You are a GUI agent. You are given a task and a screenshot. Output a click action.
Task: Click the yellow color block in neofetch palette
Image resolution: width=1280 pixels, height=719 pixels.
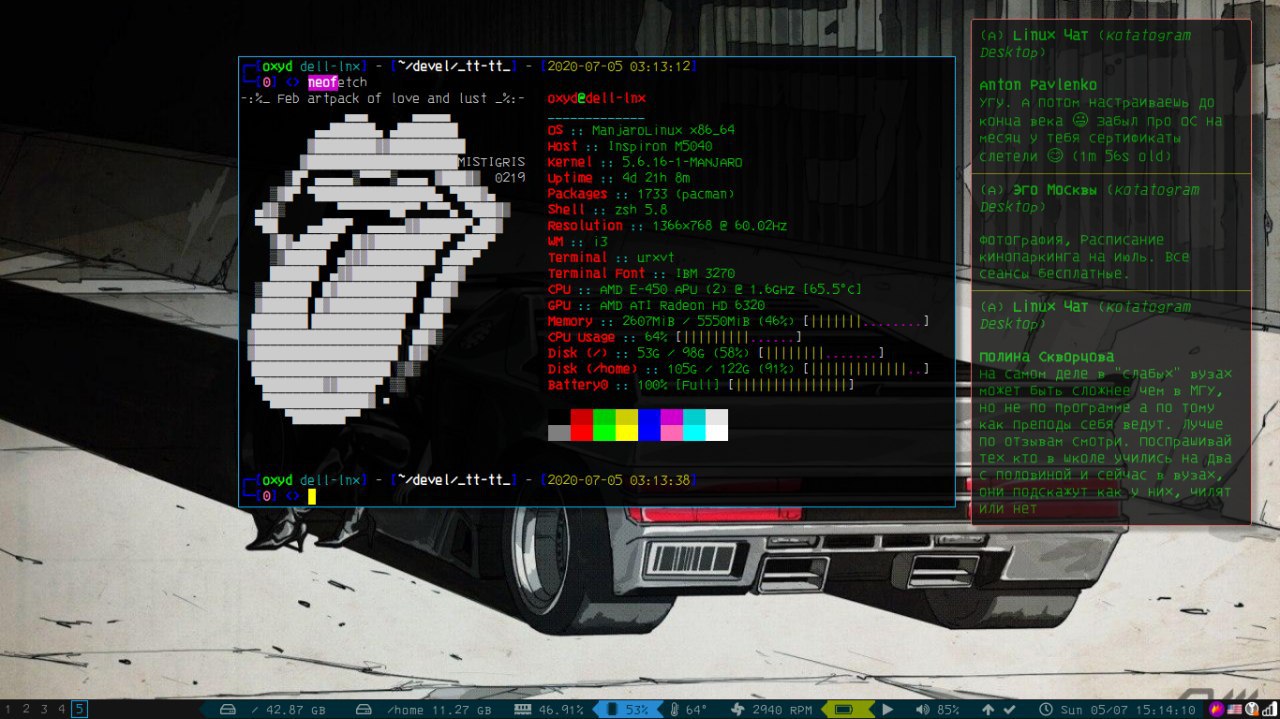(627, 425)
